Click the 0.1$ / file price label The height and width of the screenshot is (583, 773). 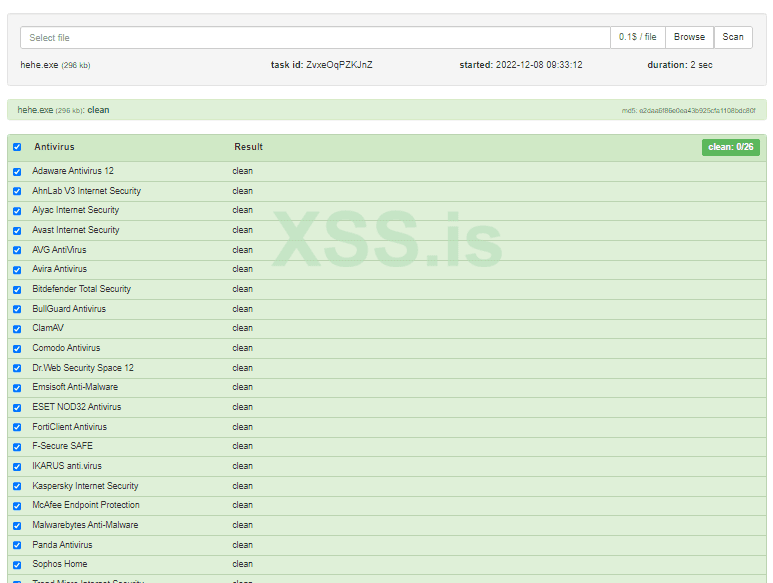tap(637, 37)
